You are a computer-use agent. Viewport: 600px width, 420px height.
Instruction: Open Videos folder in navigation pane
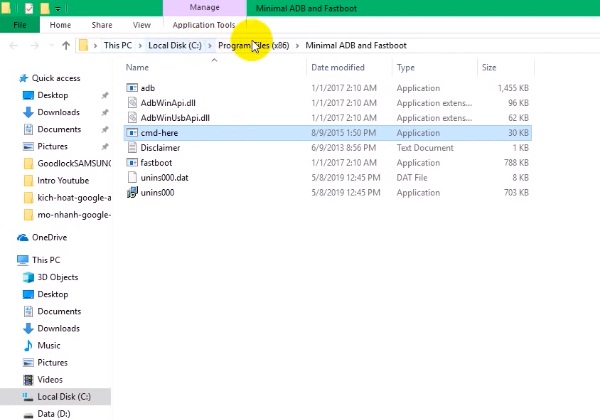(50, 379)
